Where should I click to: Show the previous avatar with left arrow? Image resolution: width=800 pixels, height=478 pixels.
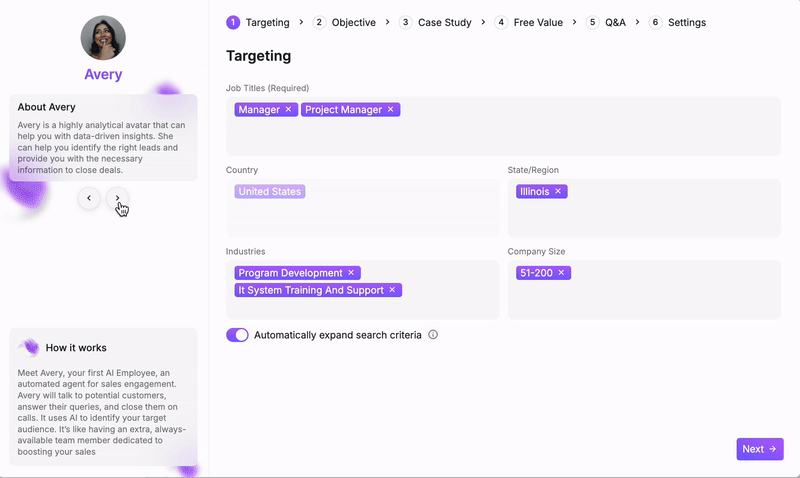[x=89, y=198]
